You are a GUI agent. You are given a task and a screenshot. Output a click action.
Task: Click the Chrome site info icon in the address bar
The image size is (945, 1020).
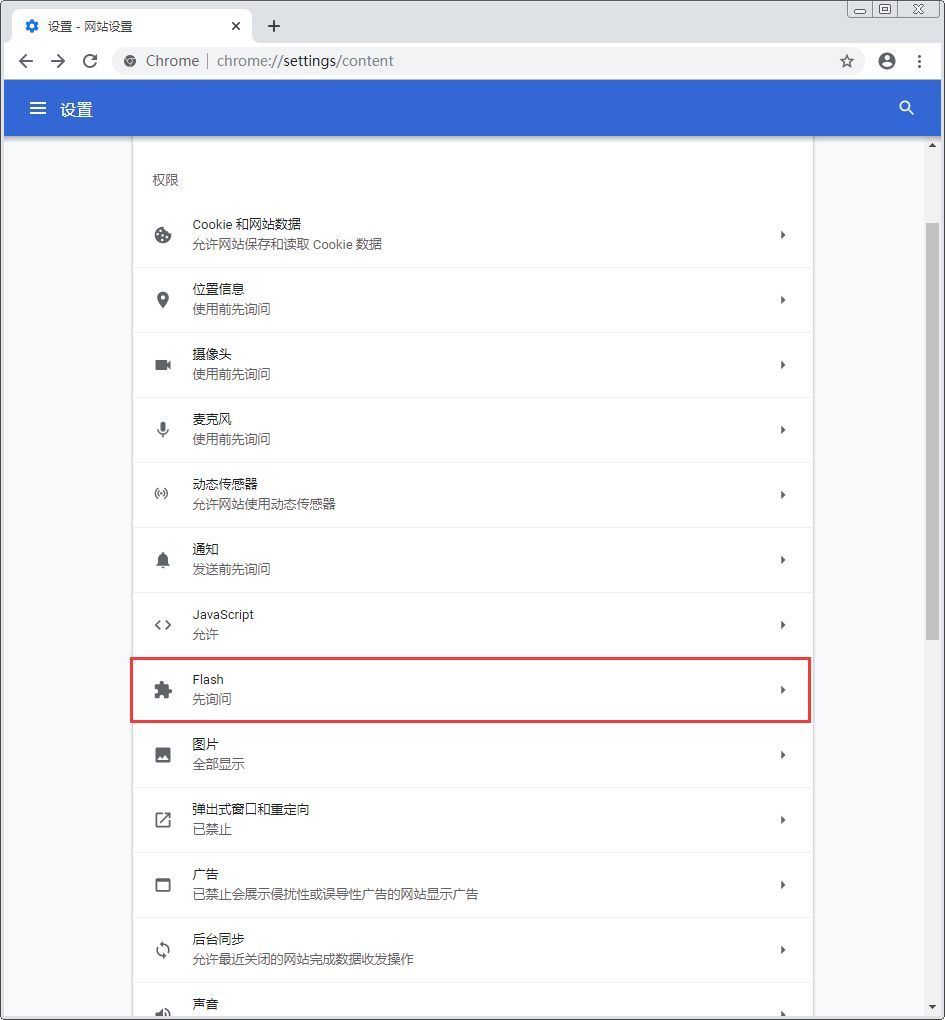click(130, 61)
